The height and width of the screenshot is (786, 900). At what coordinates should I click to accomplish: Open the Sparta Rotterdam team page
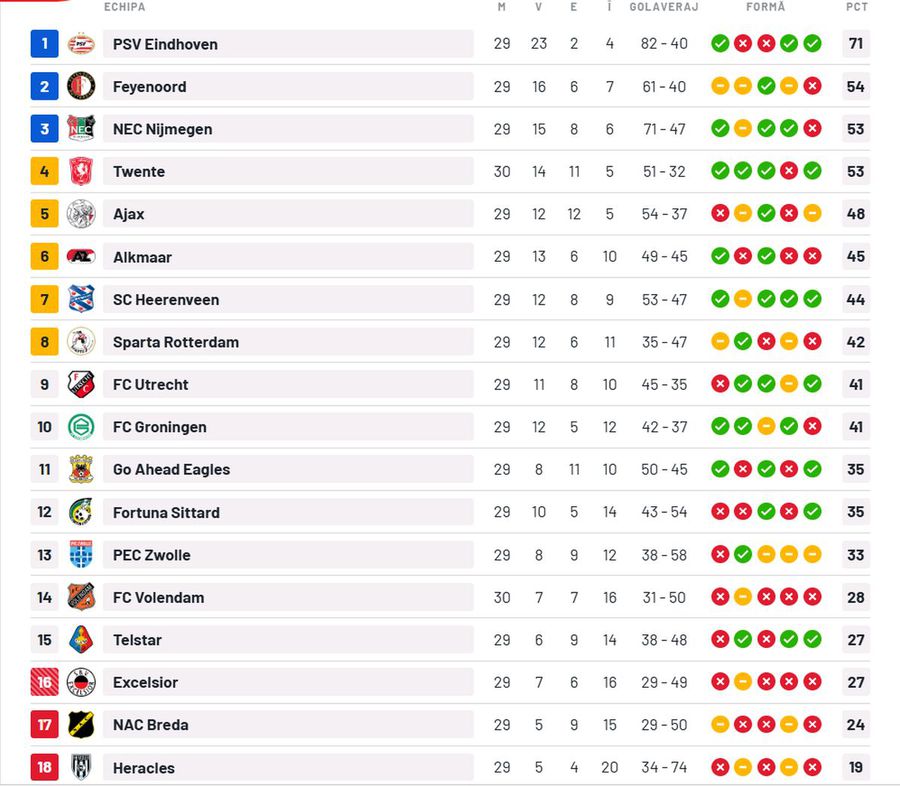[176, 342]
